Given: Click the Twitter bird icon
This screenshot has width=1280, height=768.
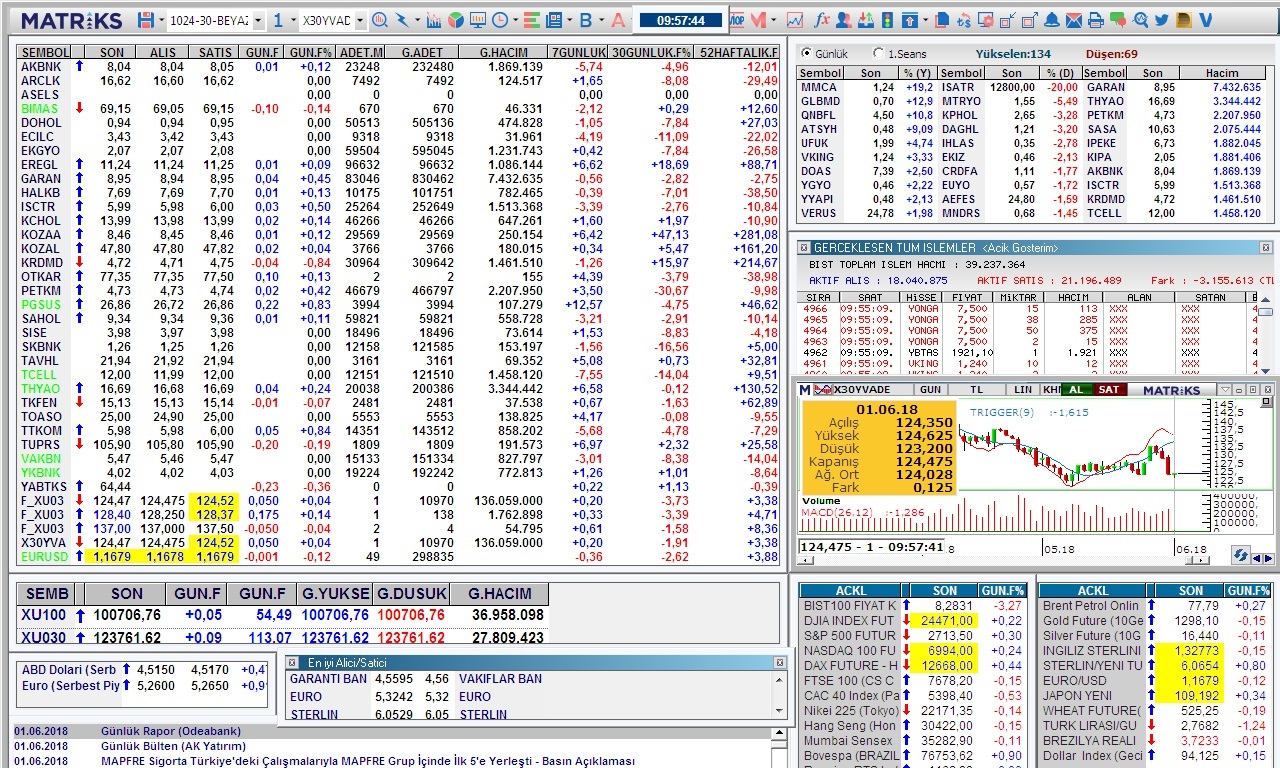Looking at the screenshot, I should click(x=1161, y=20).
